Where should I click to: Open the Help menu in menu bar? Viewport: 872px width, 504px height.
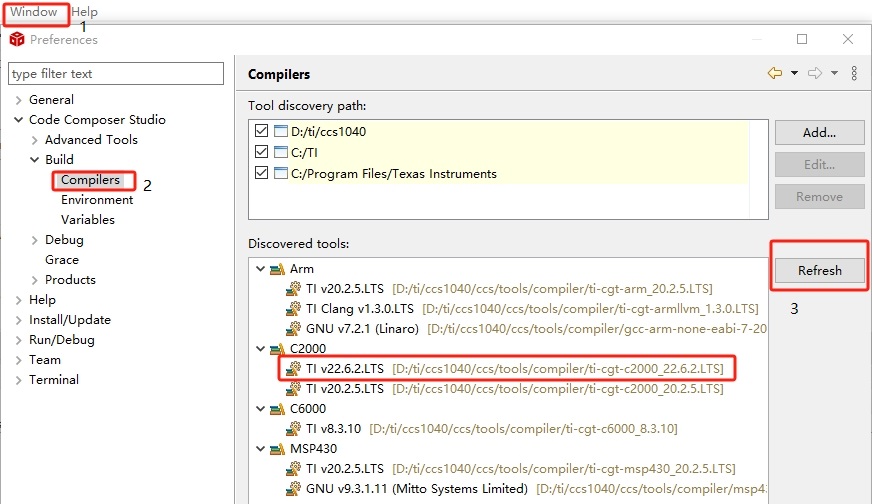[85, 12]
